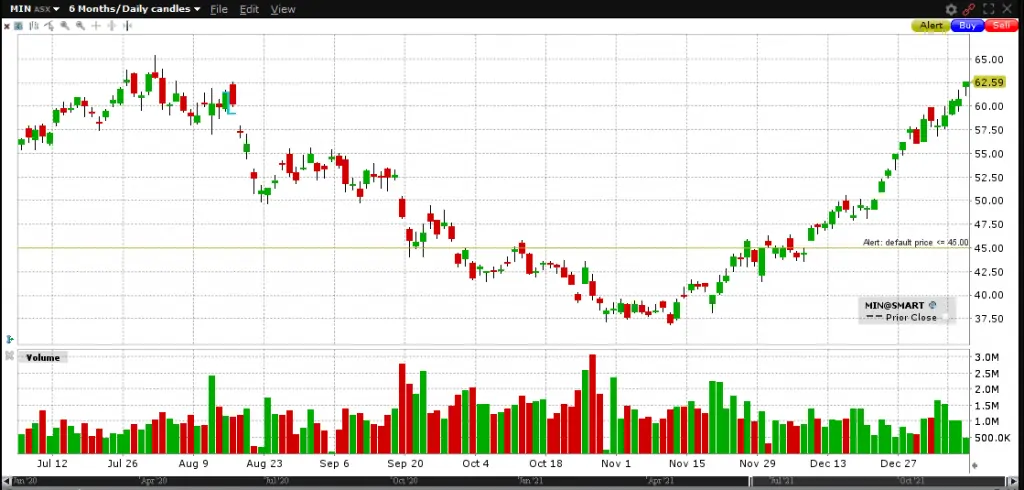Select the crosshair cursor tool
The image size is (1024, 490).
click(96, 25)
